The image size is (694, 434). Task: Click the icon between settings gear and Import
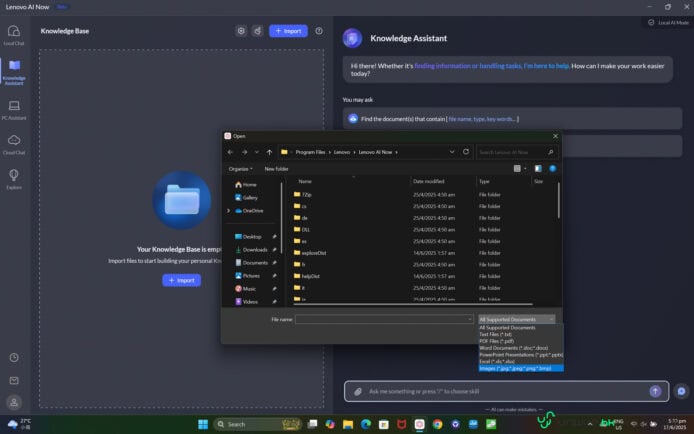tap(258, 31)
